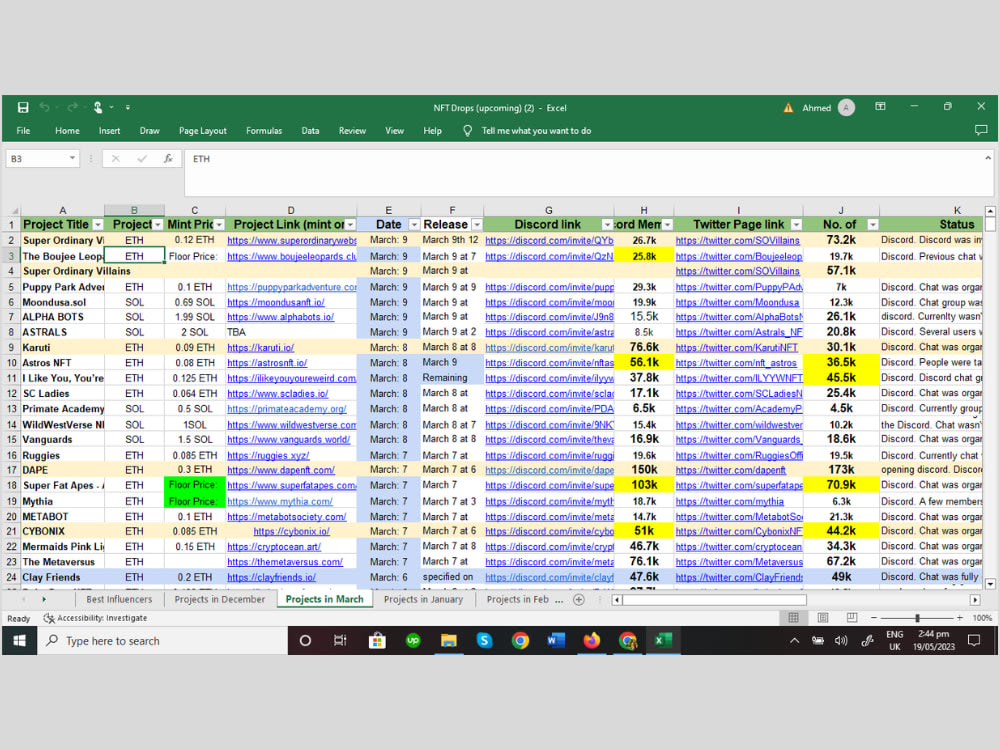Open the Formulas ribbon tab
Image resolution: width=1000 pixels, height=750 pixels.
264,131
